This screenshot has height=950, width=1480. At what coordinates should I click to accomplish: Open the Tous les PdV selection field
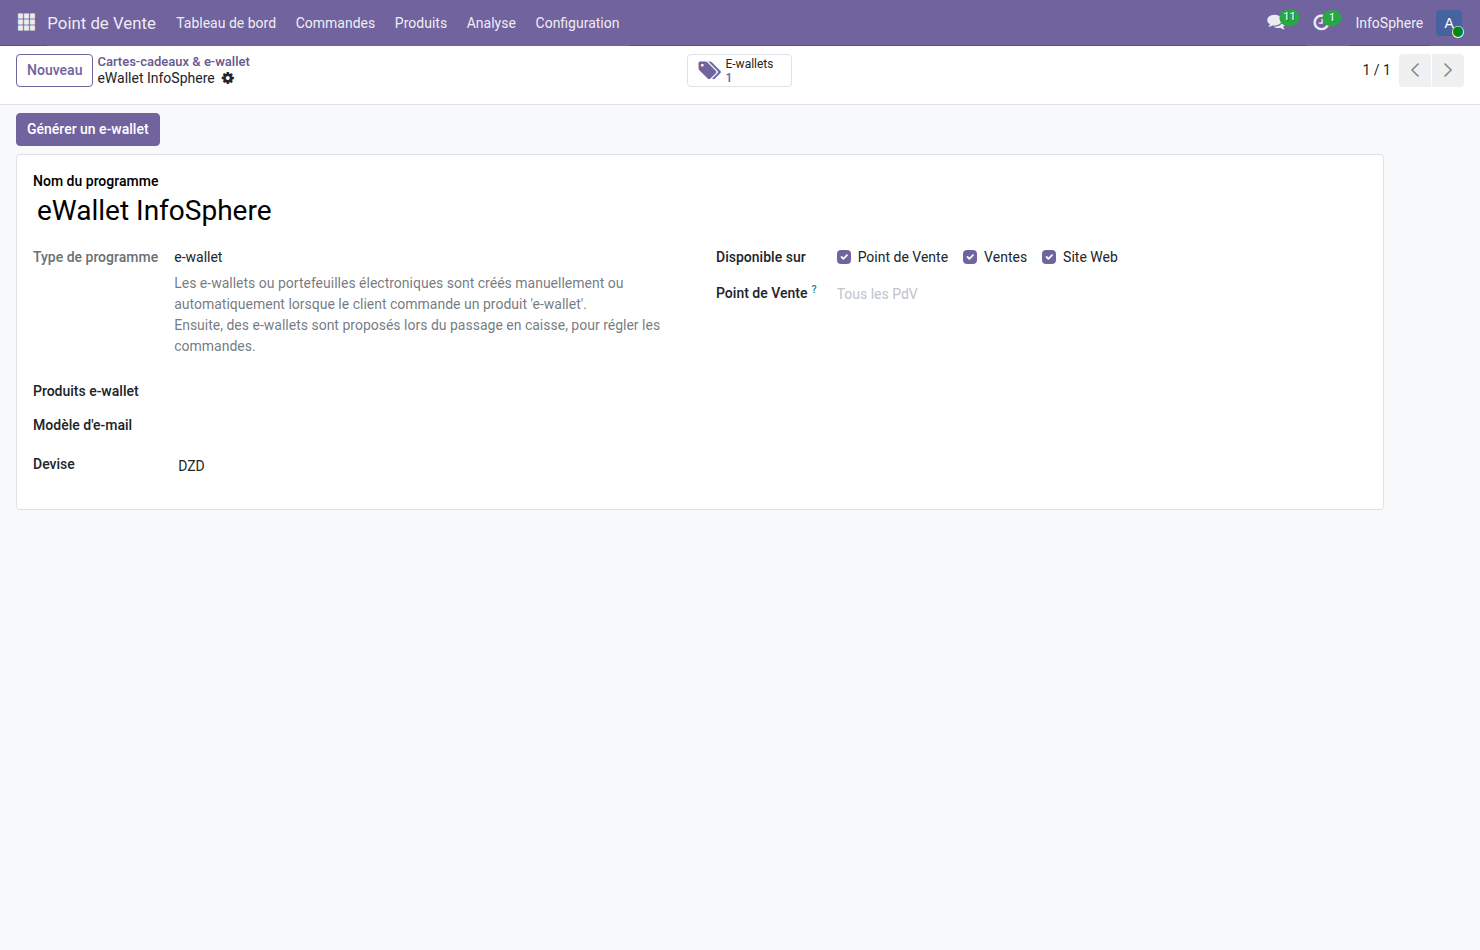pyautogui.click(x=877, y=293)
